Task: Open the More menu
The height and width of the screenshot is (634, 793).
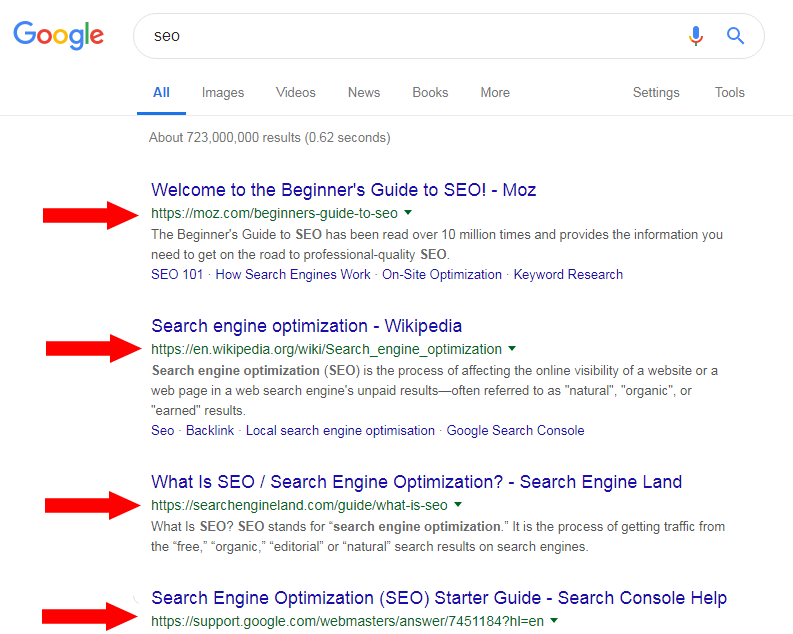Action: [495, 93]
